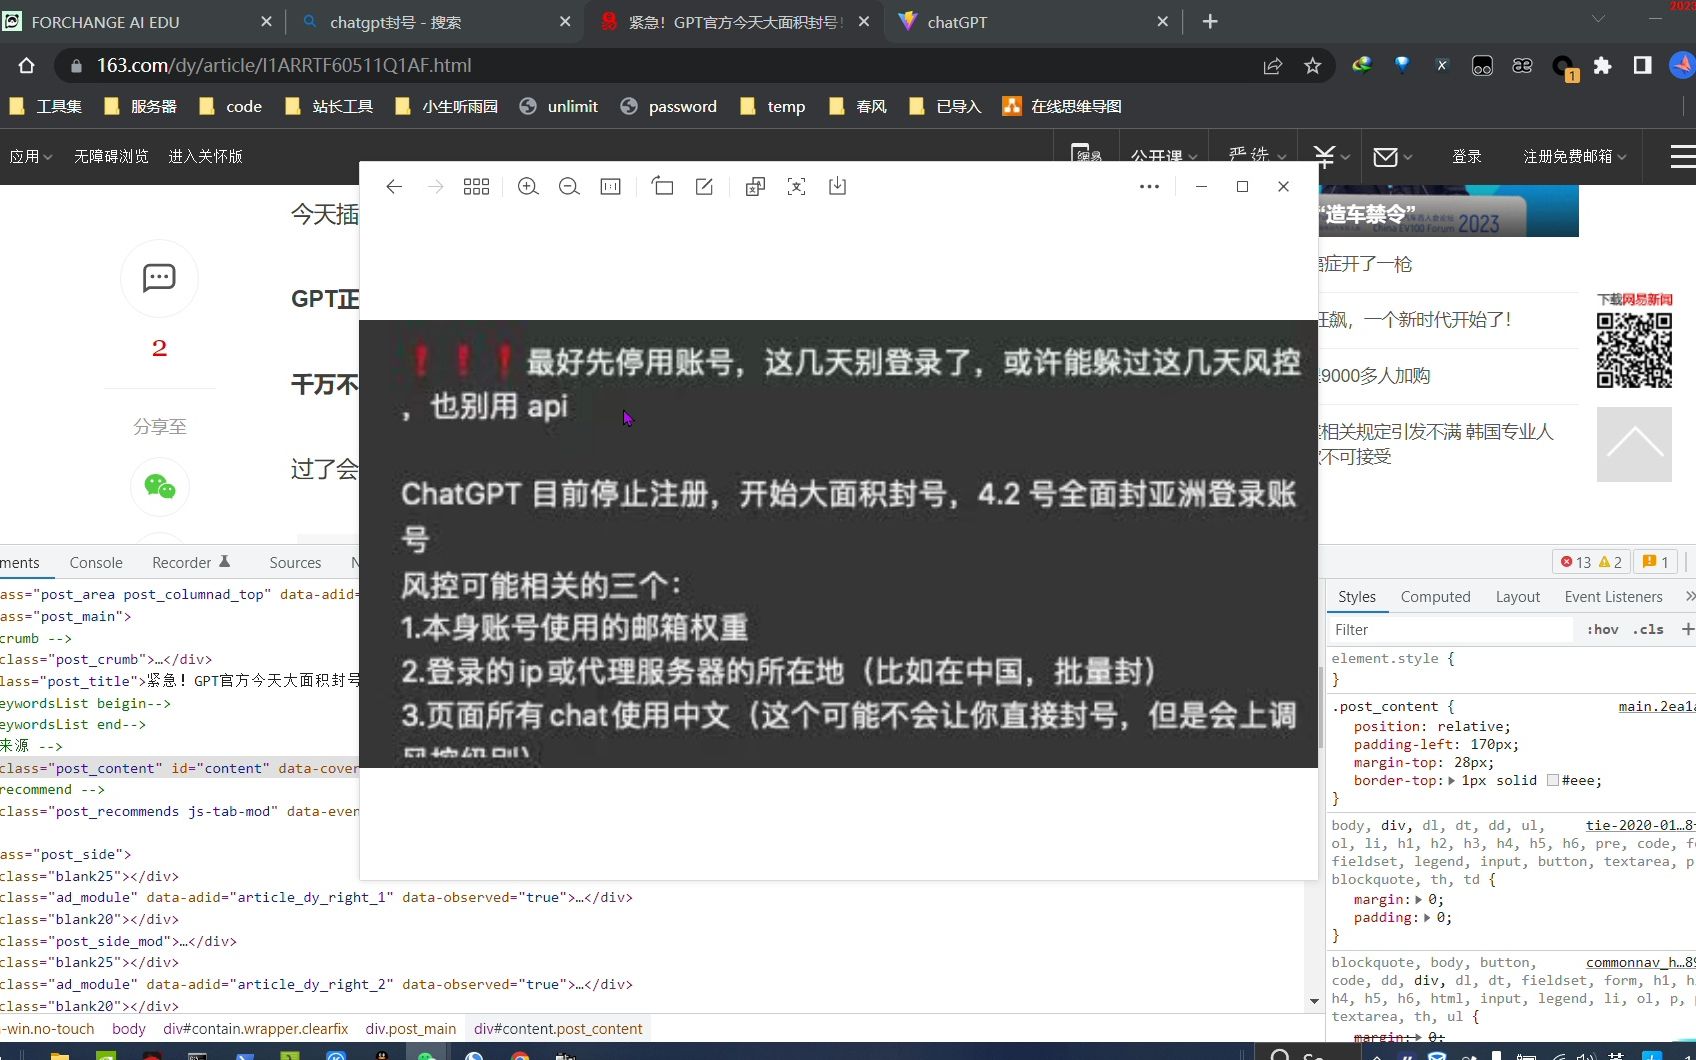Rotate the image in the viewer

pyautogui.click(x=662, y=186)
